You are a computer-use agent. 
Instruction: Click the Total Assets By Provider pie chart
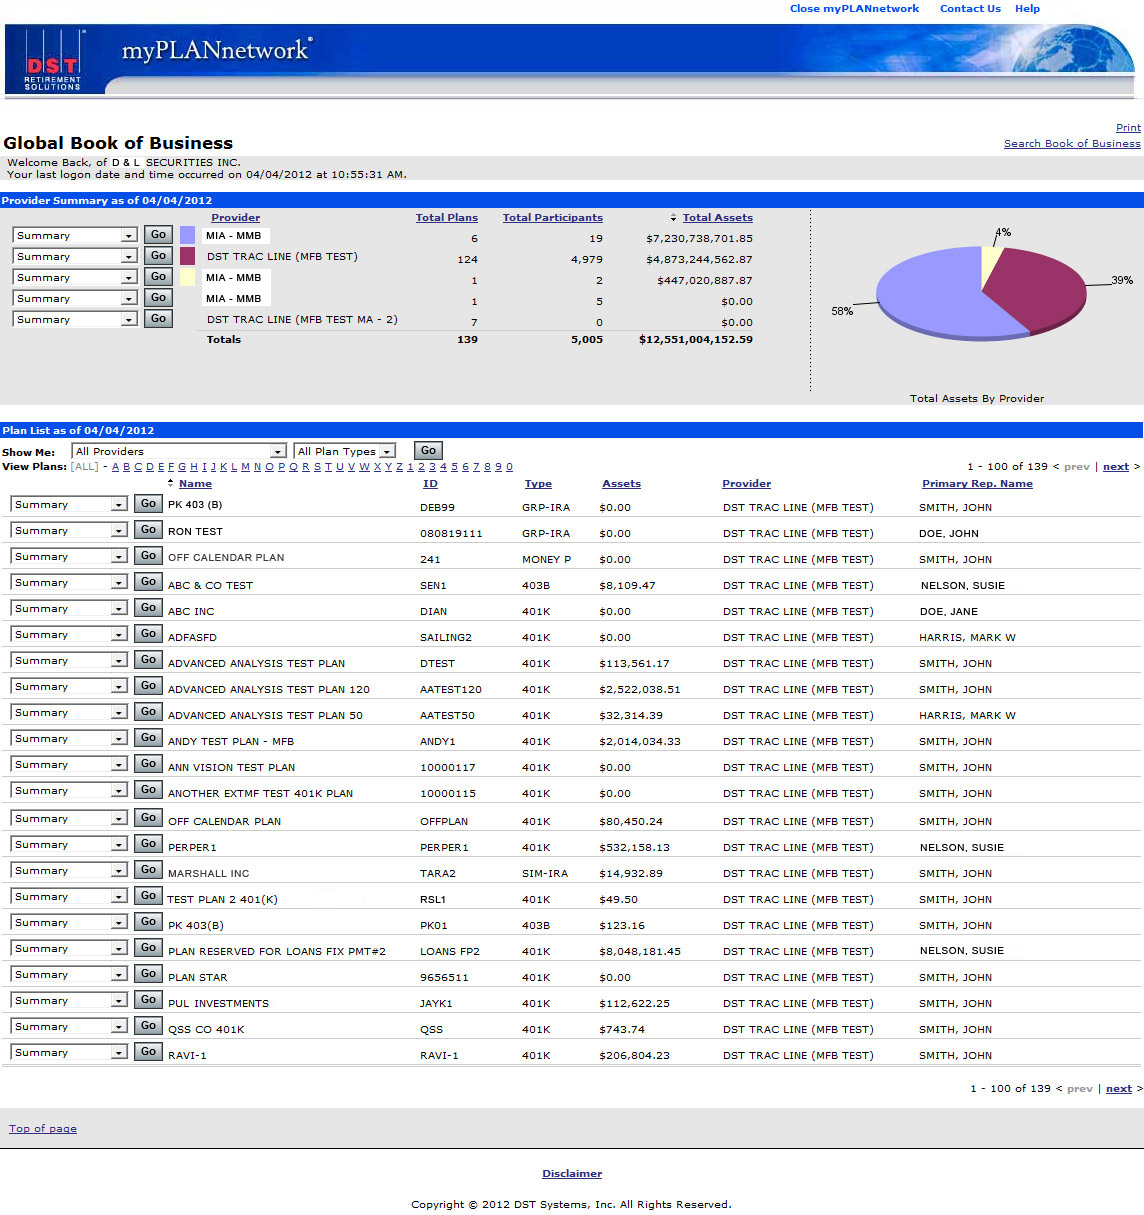click(981, 292)
